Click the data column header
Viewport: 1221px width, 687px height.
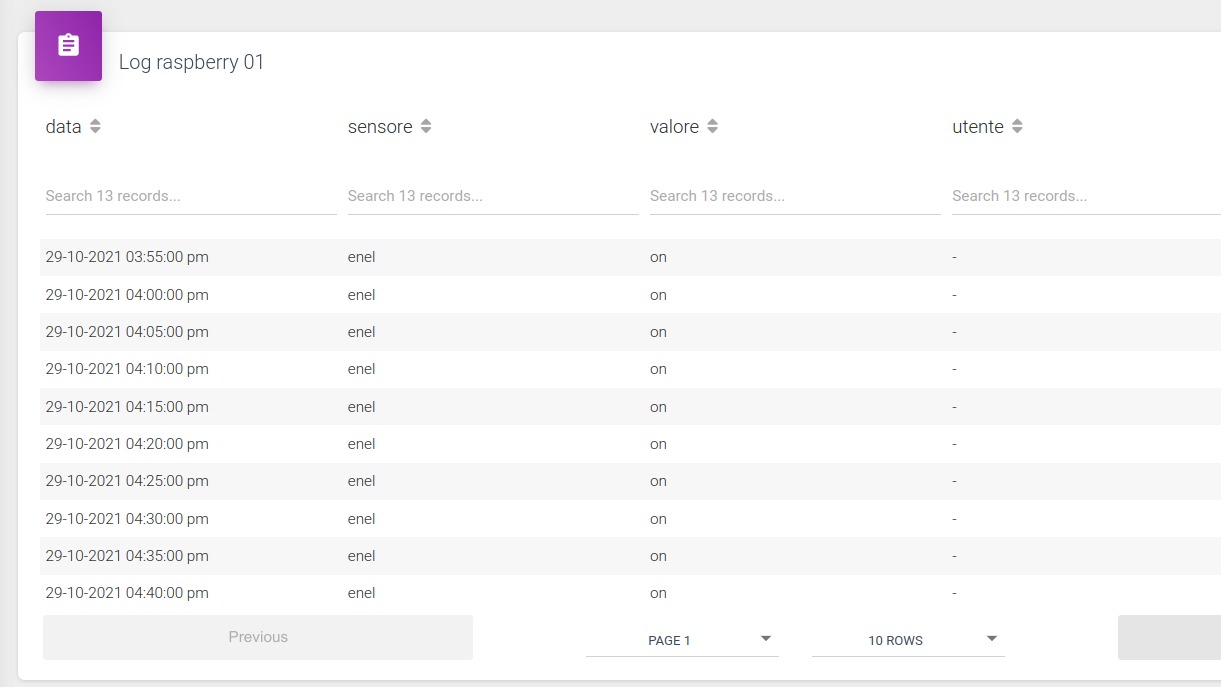click(x=63, y=127)
